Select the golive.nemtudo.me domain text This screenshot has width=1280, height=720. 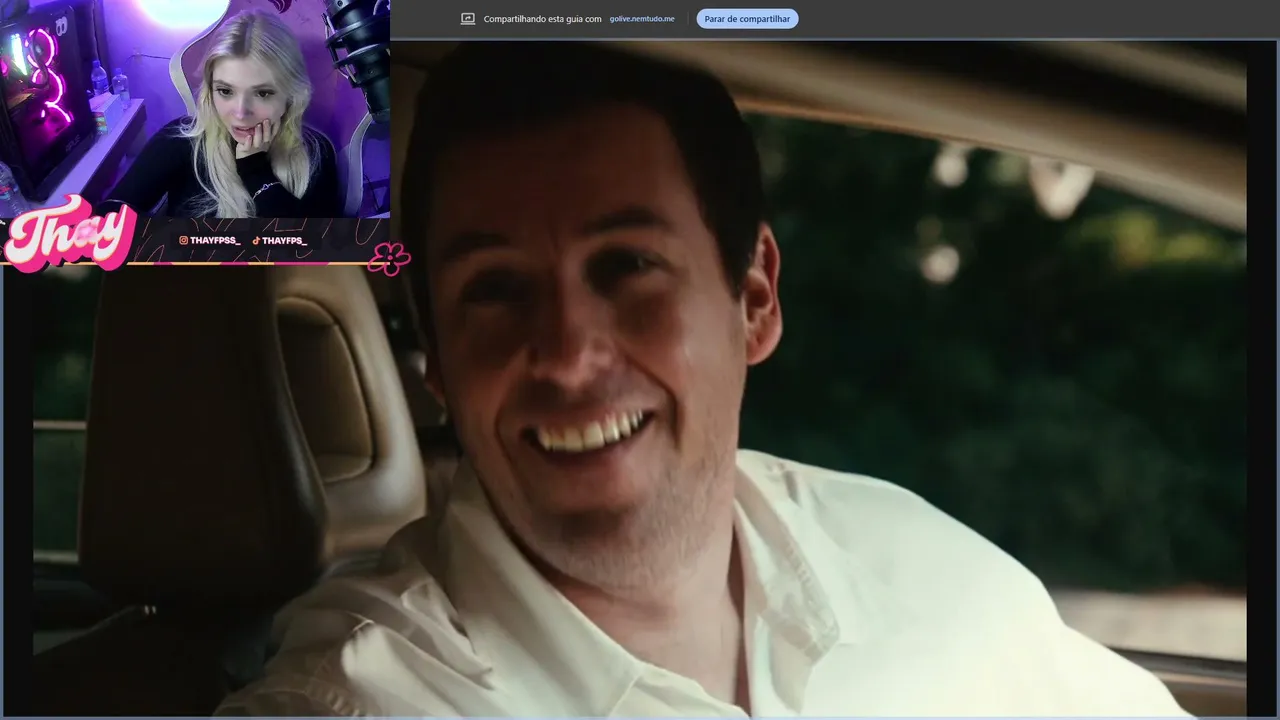coord(642,19)
